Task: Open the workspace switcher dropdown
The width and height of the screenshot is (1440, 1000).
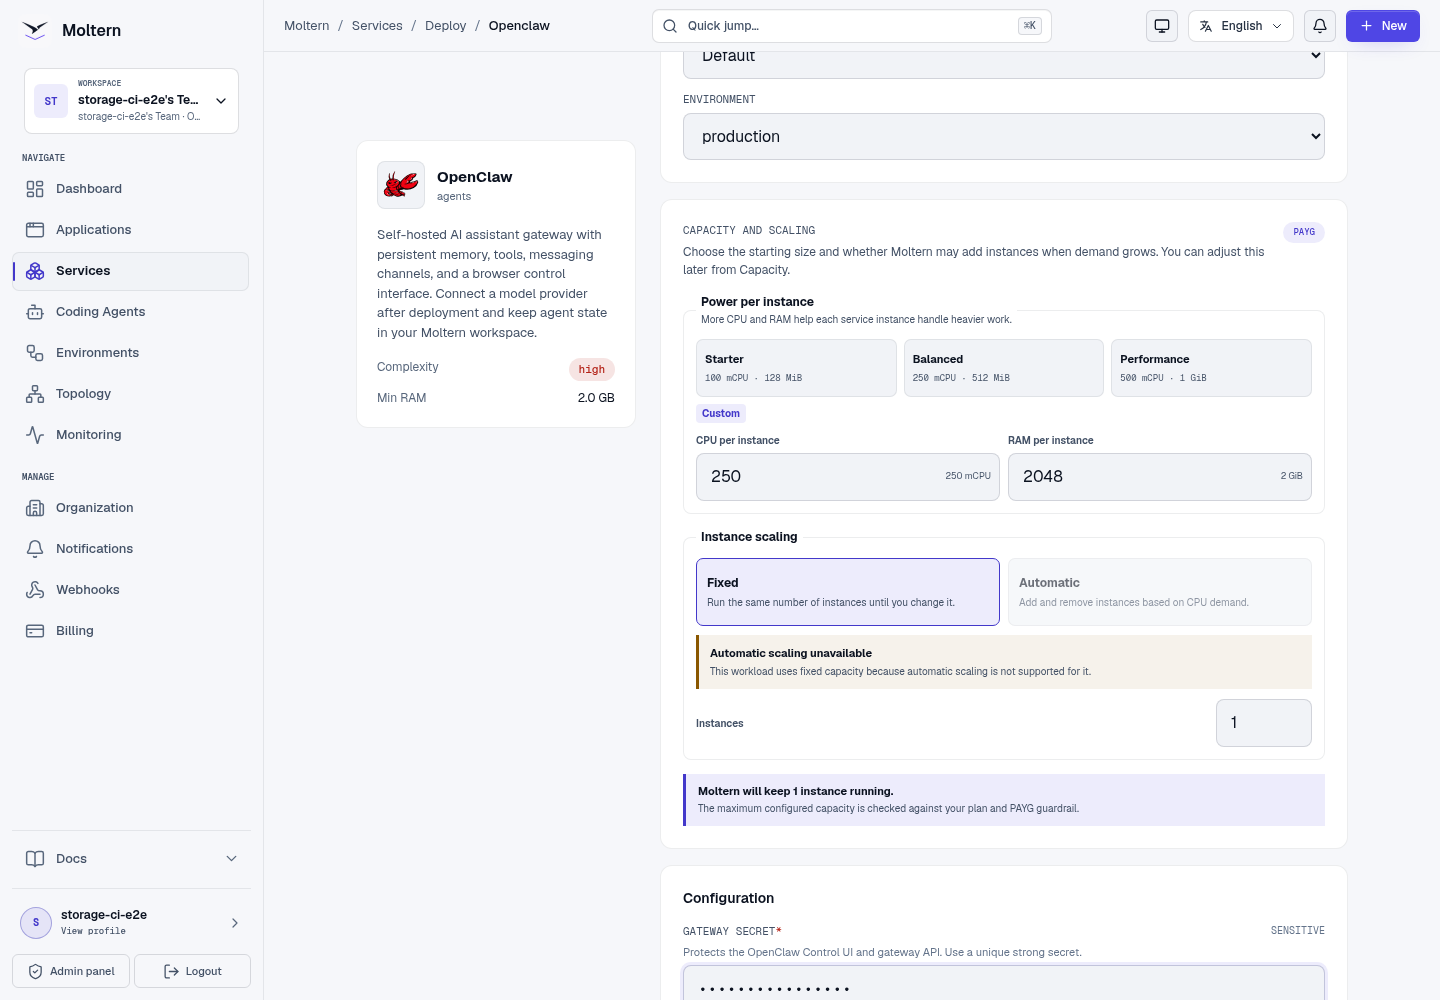Action: click(131, 101)
